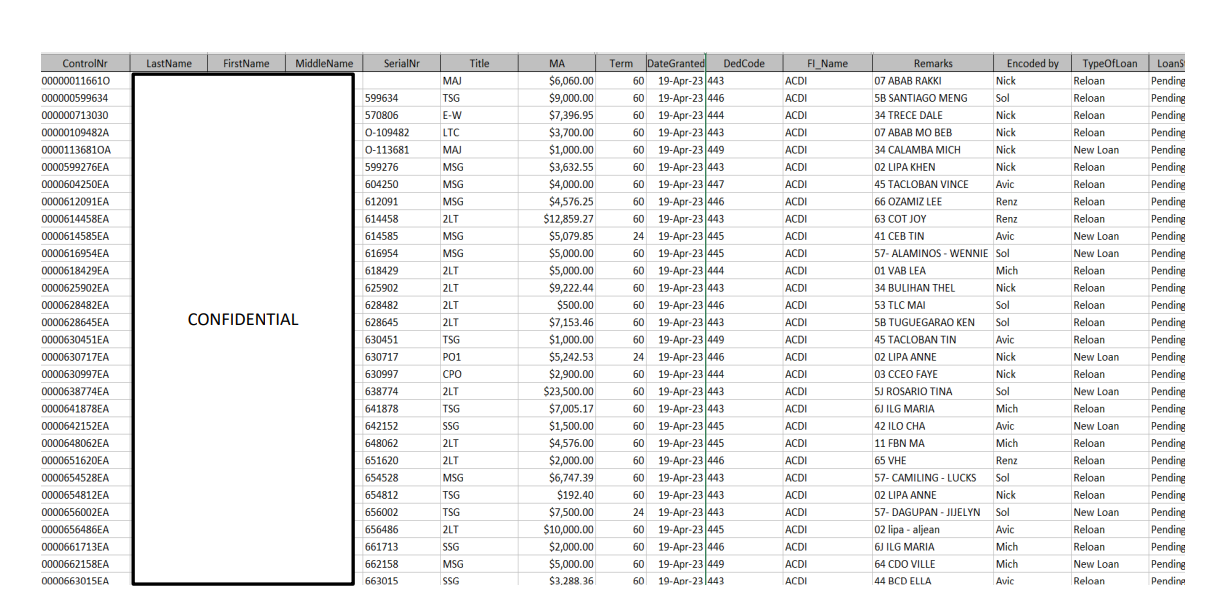The height and width of the screenshot is (610, 1227).
Task: Click ControlNr cell 000000713030
Action: click(85, 115)
